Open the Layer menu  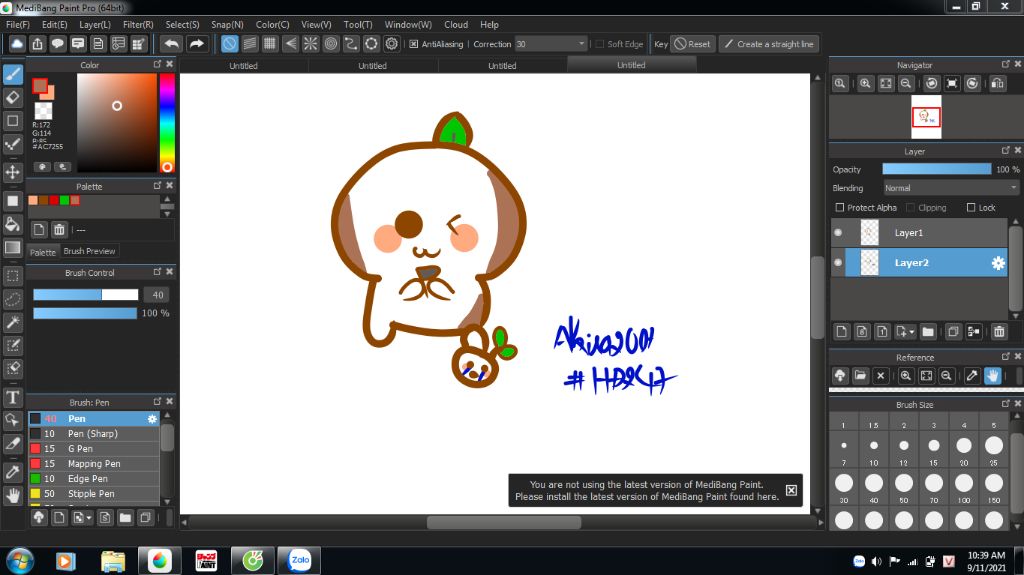pos(95,25)
